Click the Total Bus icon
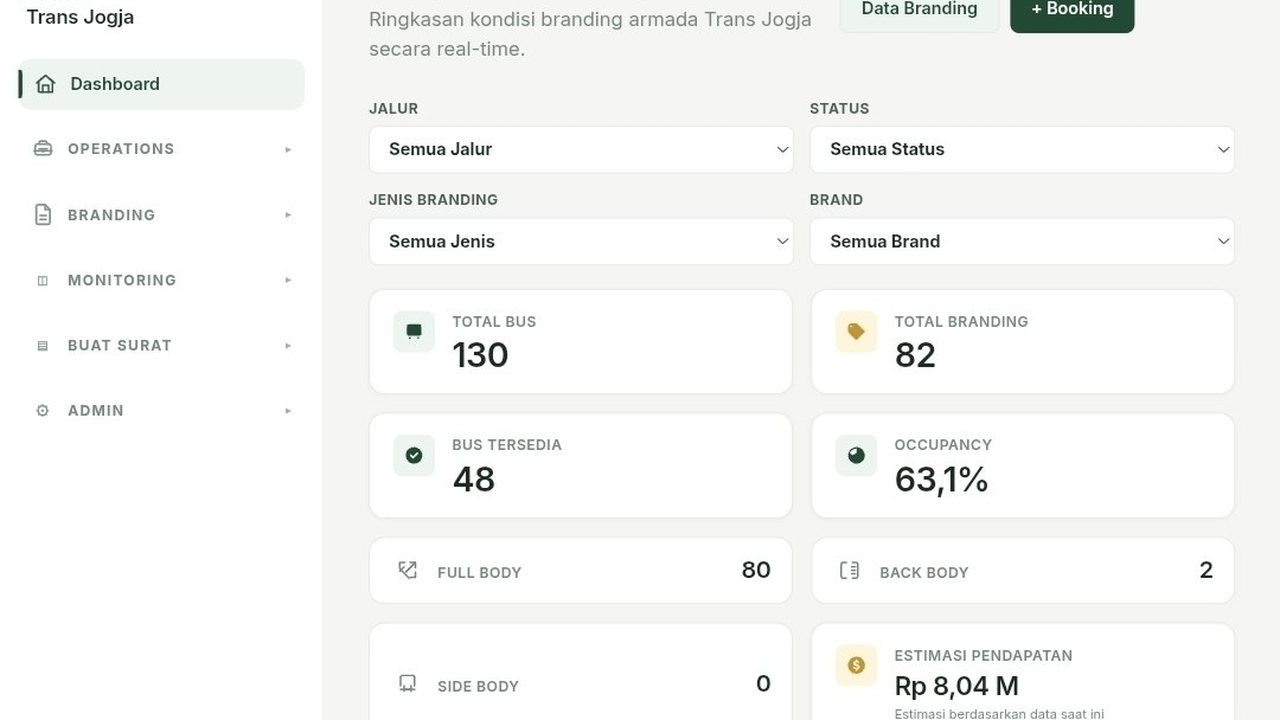The width and height of the screenshot is (1280, 720). pos(414,331)
